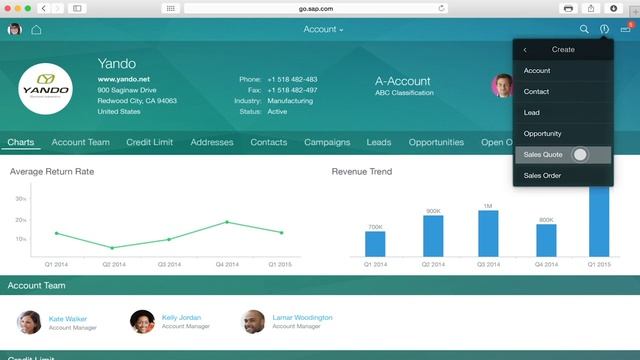Screen dimensions: 640x360
Task: Switch to the Contacts tab
Action: point(269,142)
